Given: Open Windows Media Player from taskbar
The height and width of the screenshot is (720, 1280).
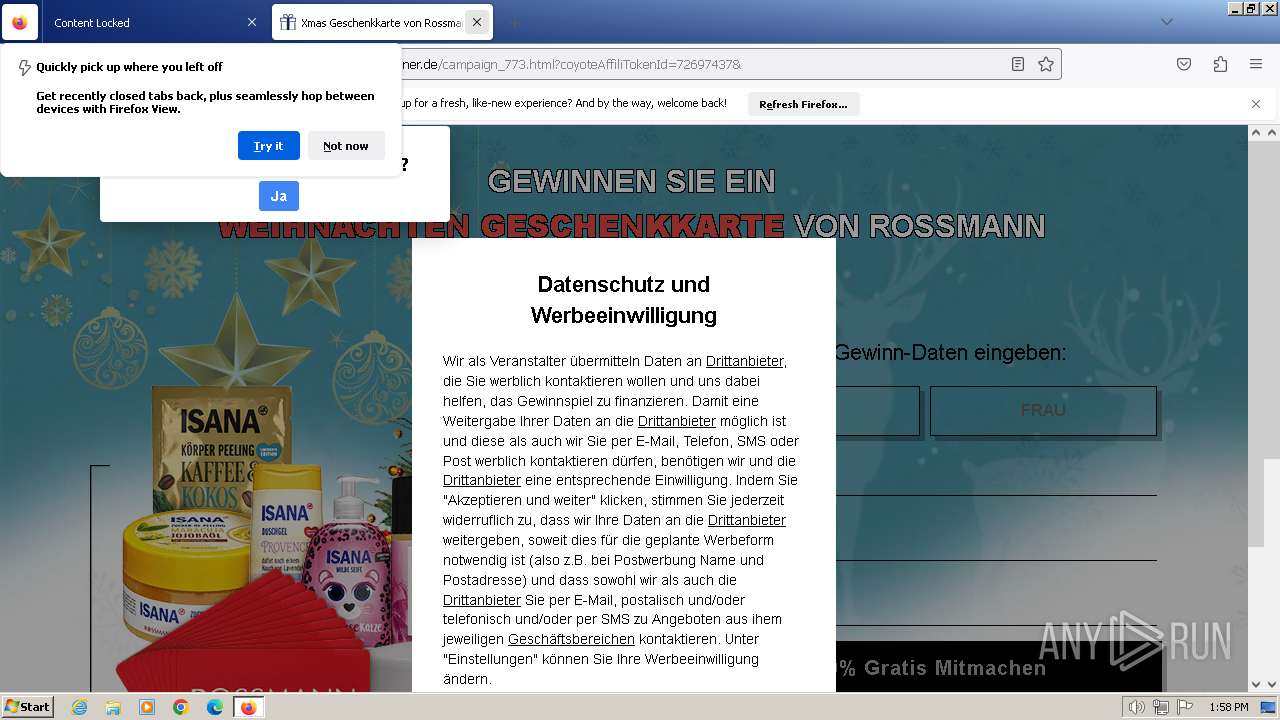Looking at the screenshot, I should point(147,707).
